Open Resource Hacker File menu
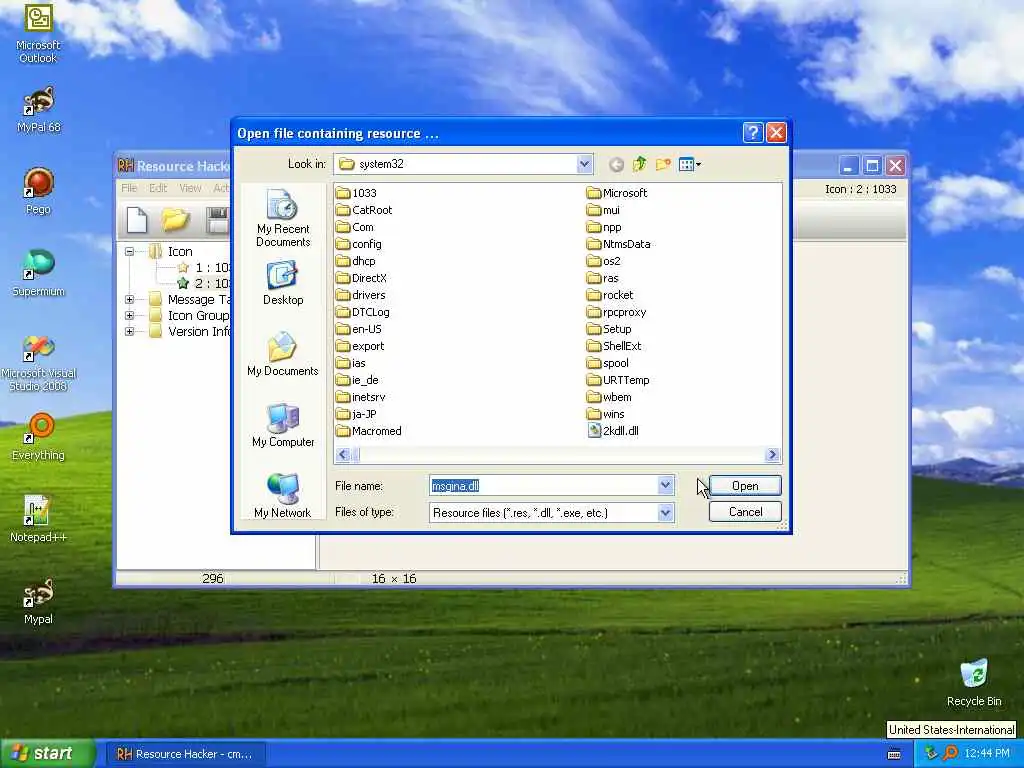The image size is (1024, 768). tap(129, 188)
